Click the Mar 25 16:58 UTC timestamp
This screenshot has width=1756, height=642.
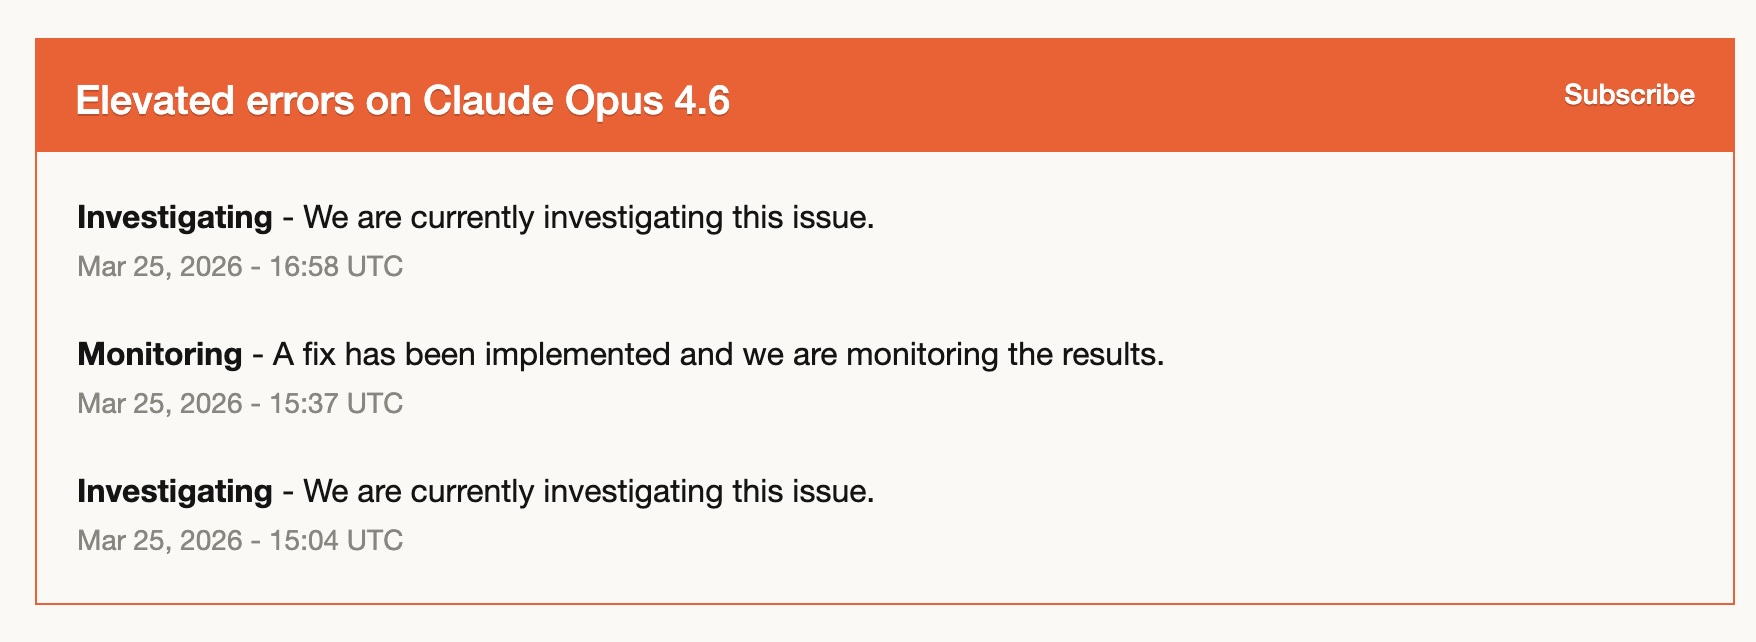(x=240, y=267)
